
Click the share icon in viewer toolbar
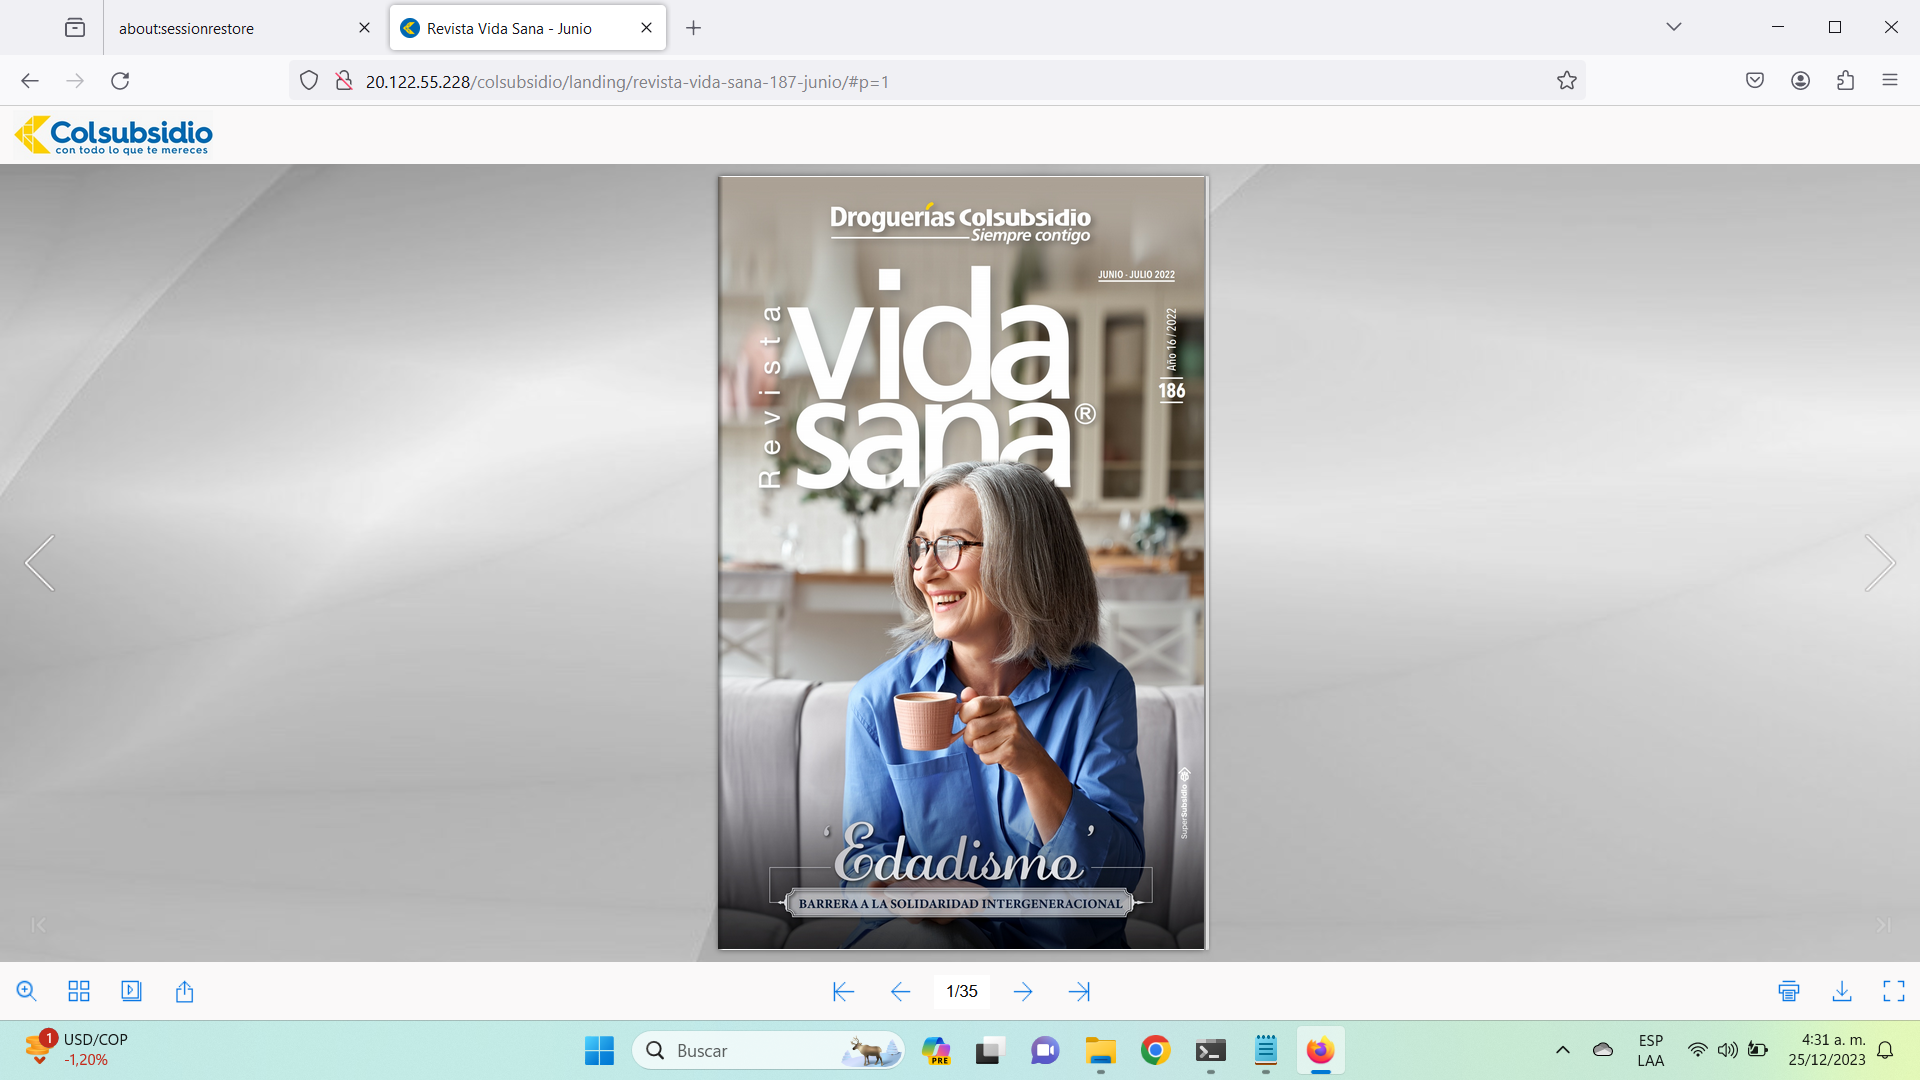184,991
